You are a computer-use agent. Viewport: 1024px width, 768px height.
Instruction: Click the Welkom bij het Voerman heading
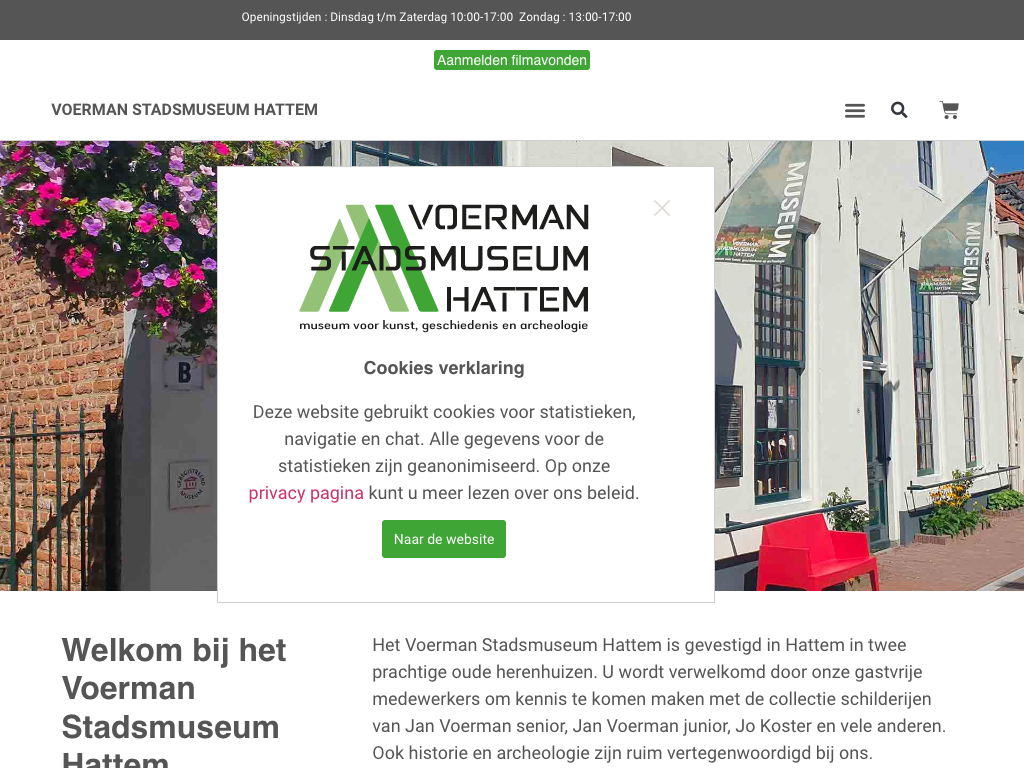[174, 699]
